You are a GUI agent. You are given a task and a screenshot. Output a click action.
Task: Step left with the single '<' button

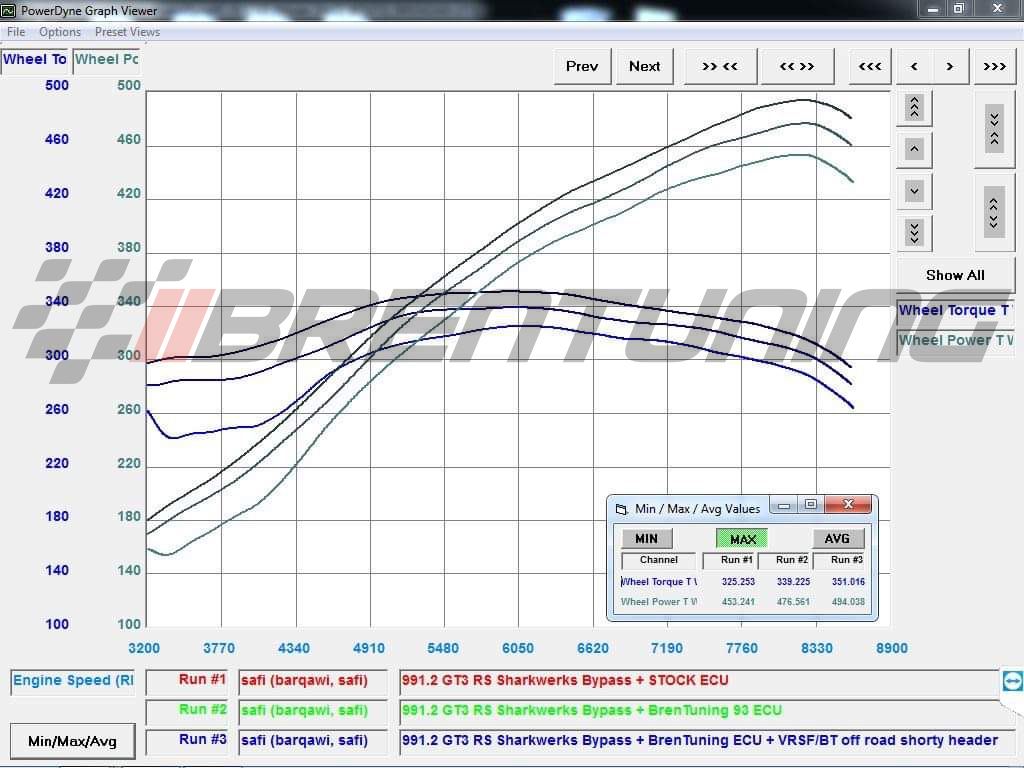pyautogui.click(x=914, y=66)
